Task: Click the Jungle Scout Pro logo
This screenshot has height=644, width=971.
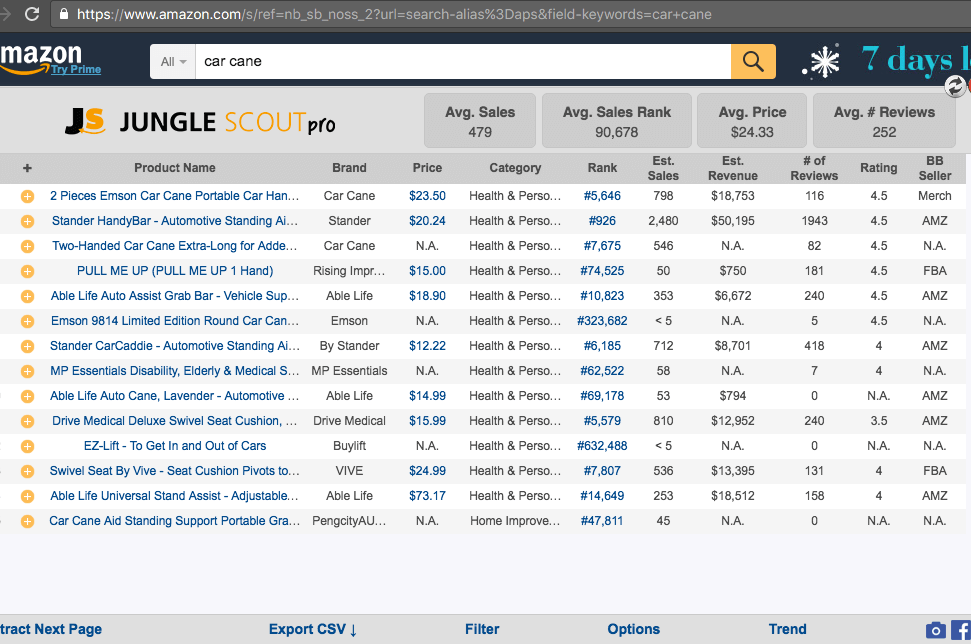Action: click(x=200, y=121)
